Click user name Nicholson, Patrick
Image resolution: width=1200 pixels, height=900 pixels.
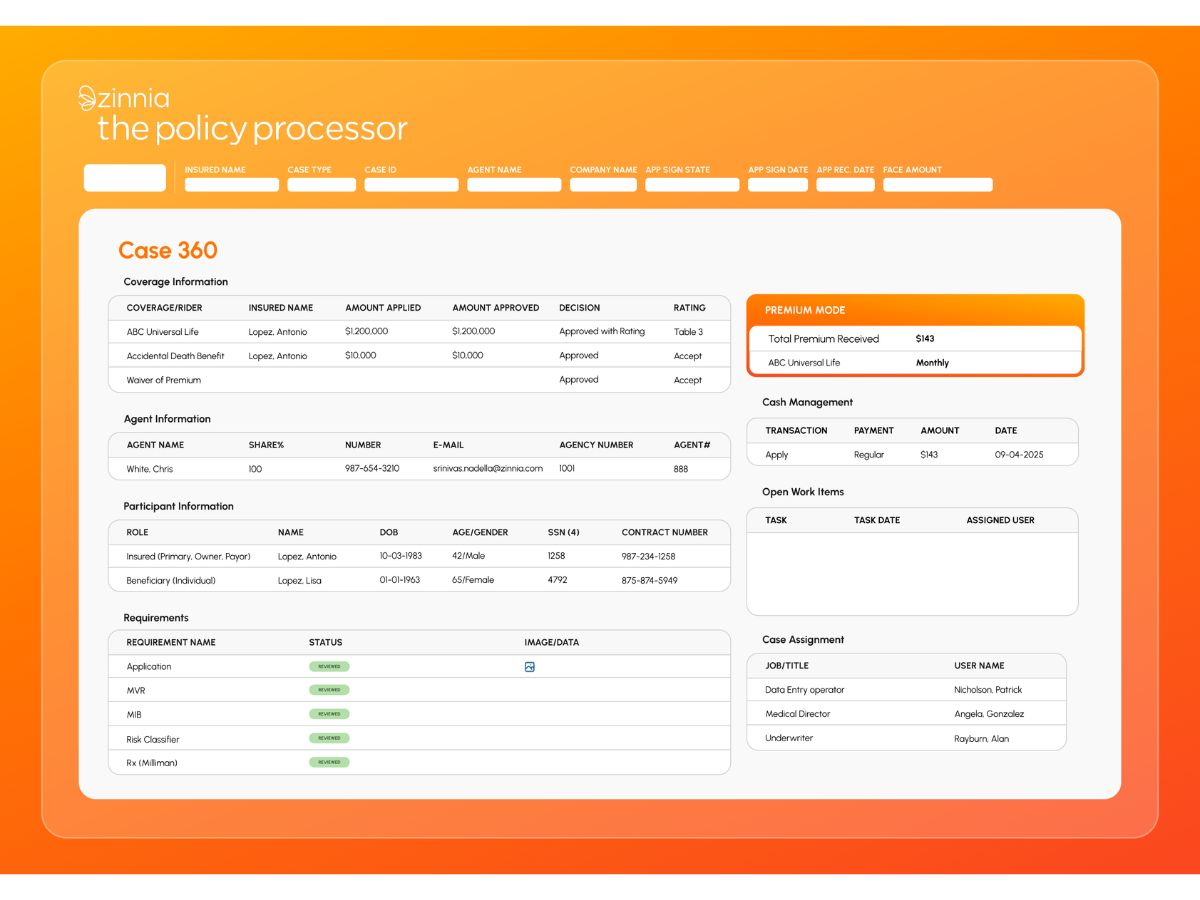pos(988,690)
